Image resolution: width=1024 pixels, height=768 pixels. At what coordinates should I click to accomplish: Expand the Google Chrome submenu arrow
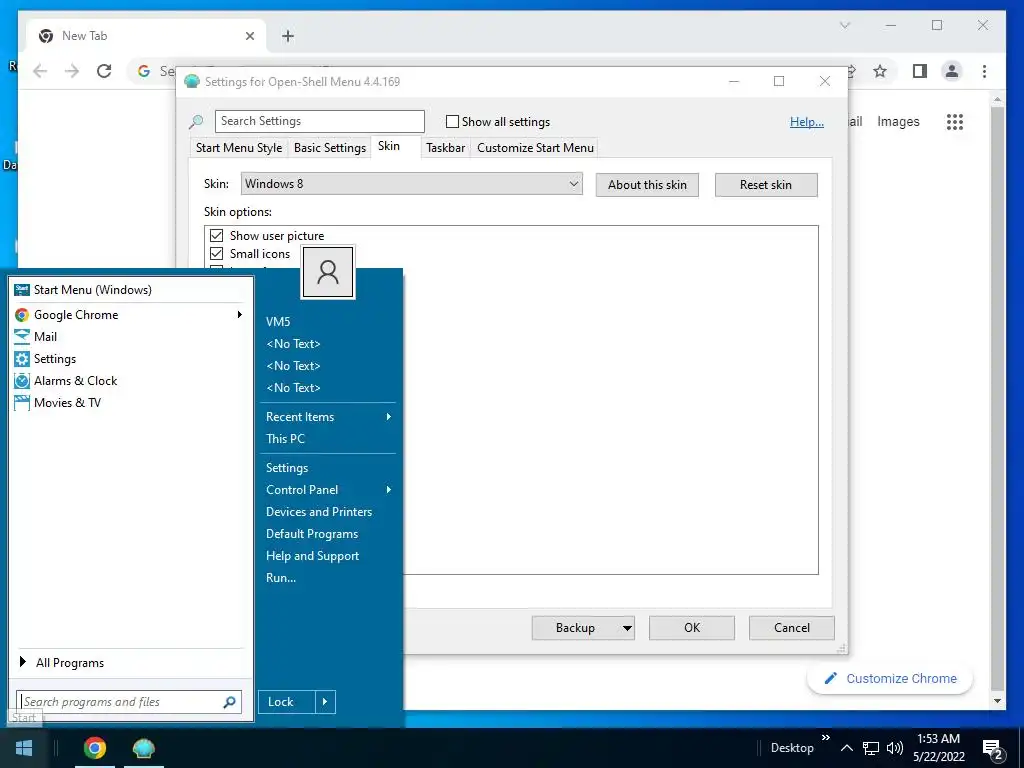[240, 315]
